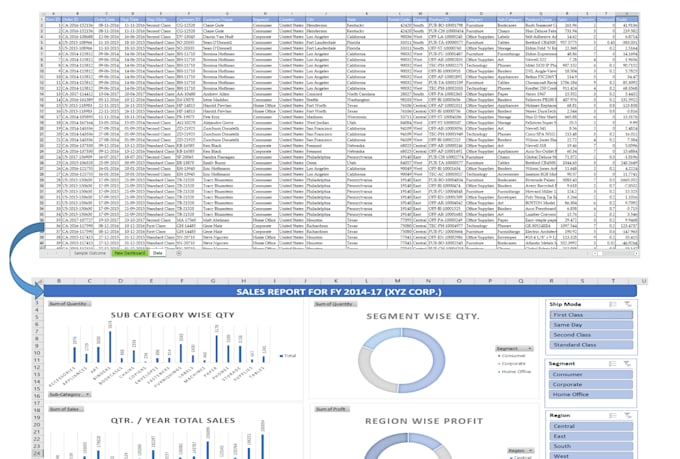The image size is (680, 459).
Task: Toggle South in the Region slicer
Action: click(591, 446)
